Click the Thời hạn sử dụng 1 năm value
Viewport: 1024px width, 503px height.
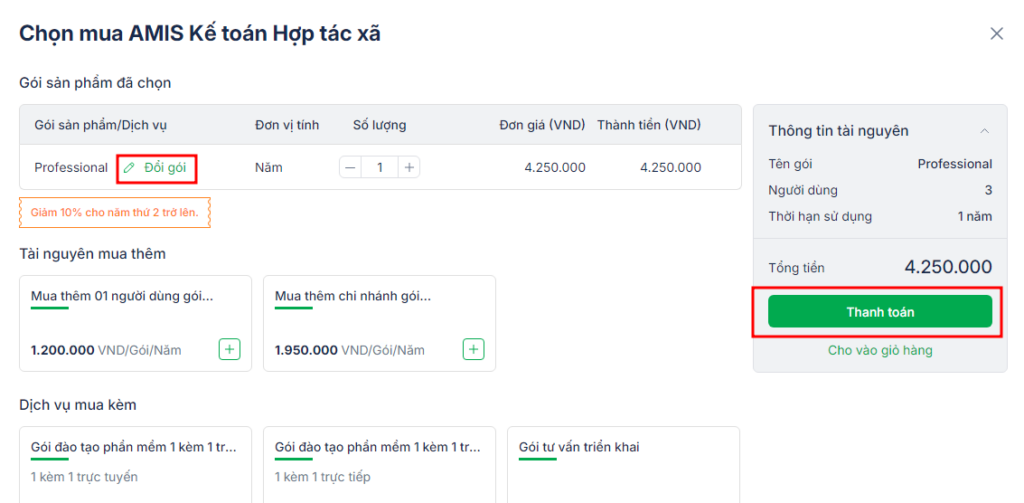click(x=975, y=216)
